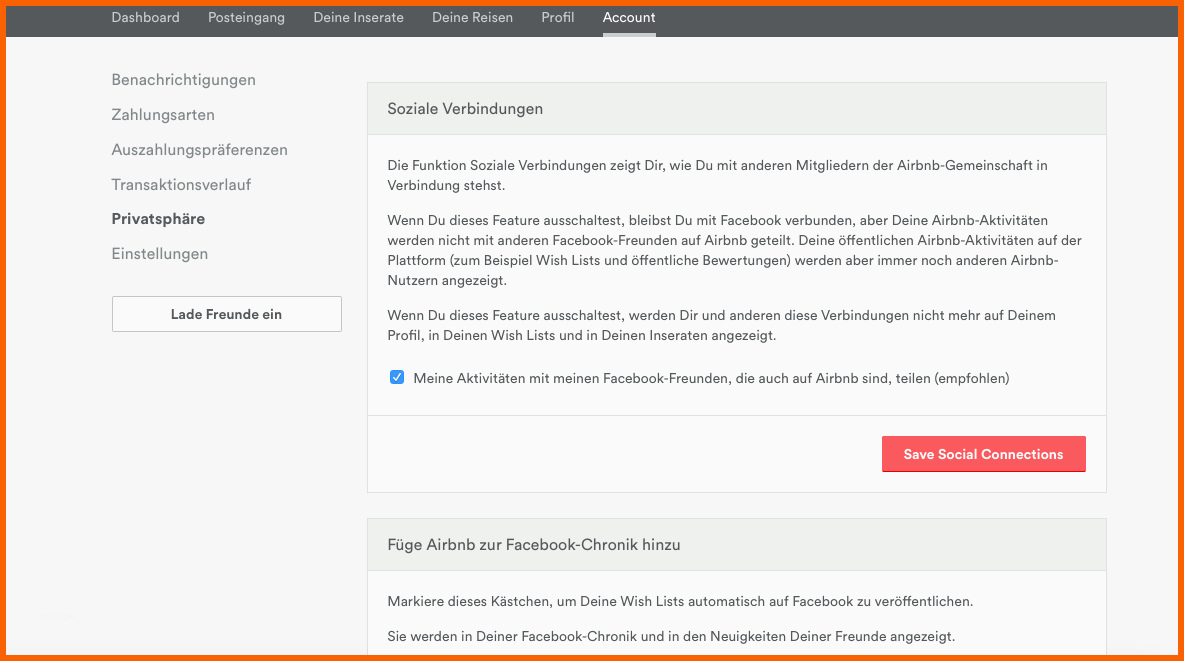Click Save Social Connections button

[x=983, y=454]
